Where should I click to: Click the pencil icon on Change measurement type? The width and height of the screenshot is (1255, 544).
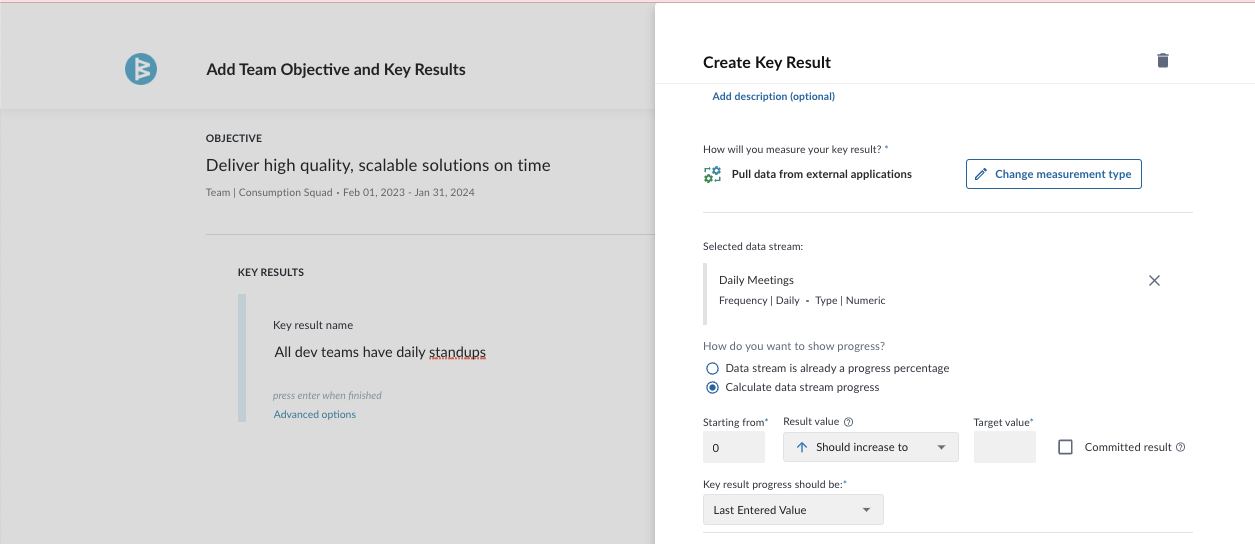981,174
